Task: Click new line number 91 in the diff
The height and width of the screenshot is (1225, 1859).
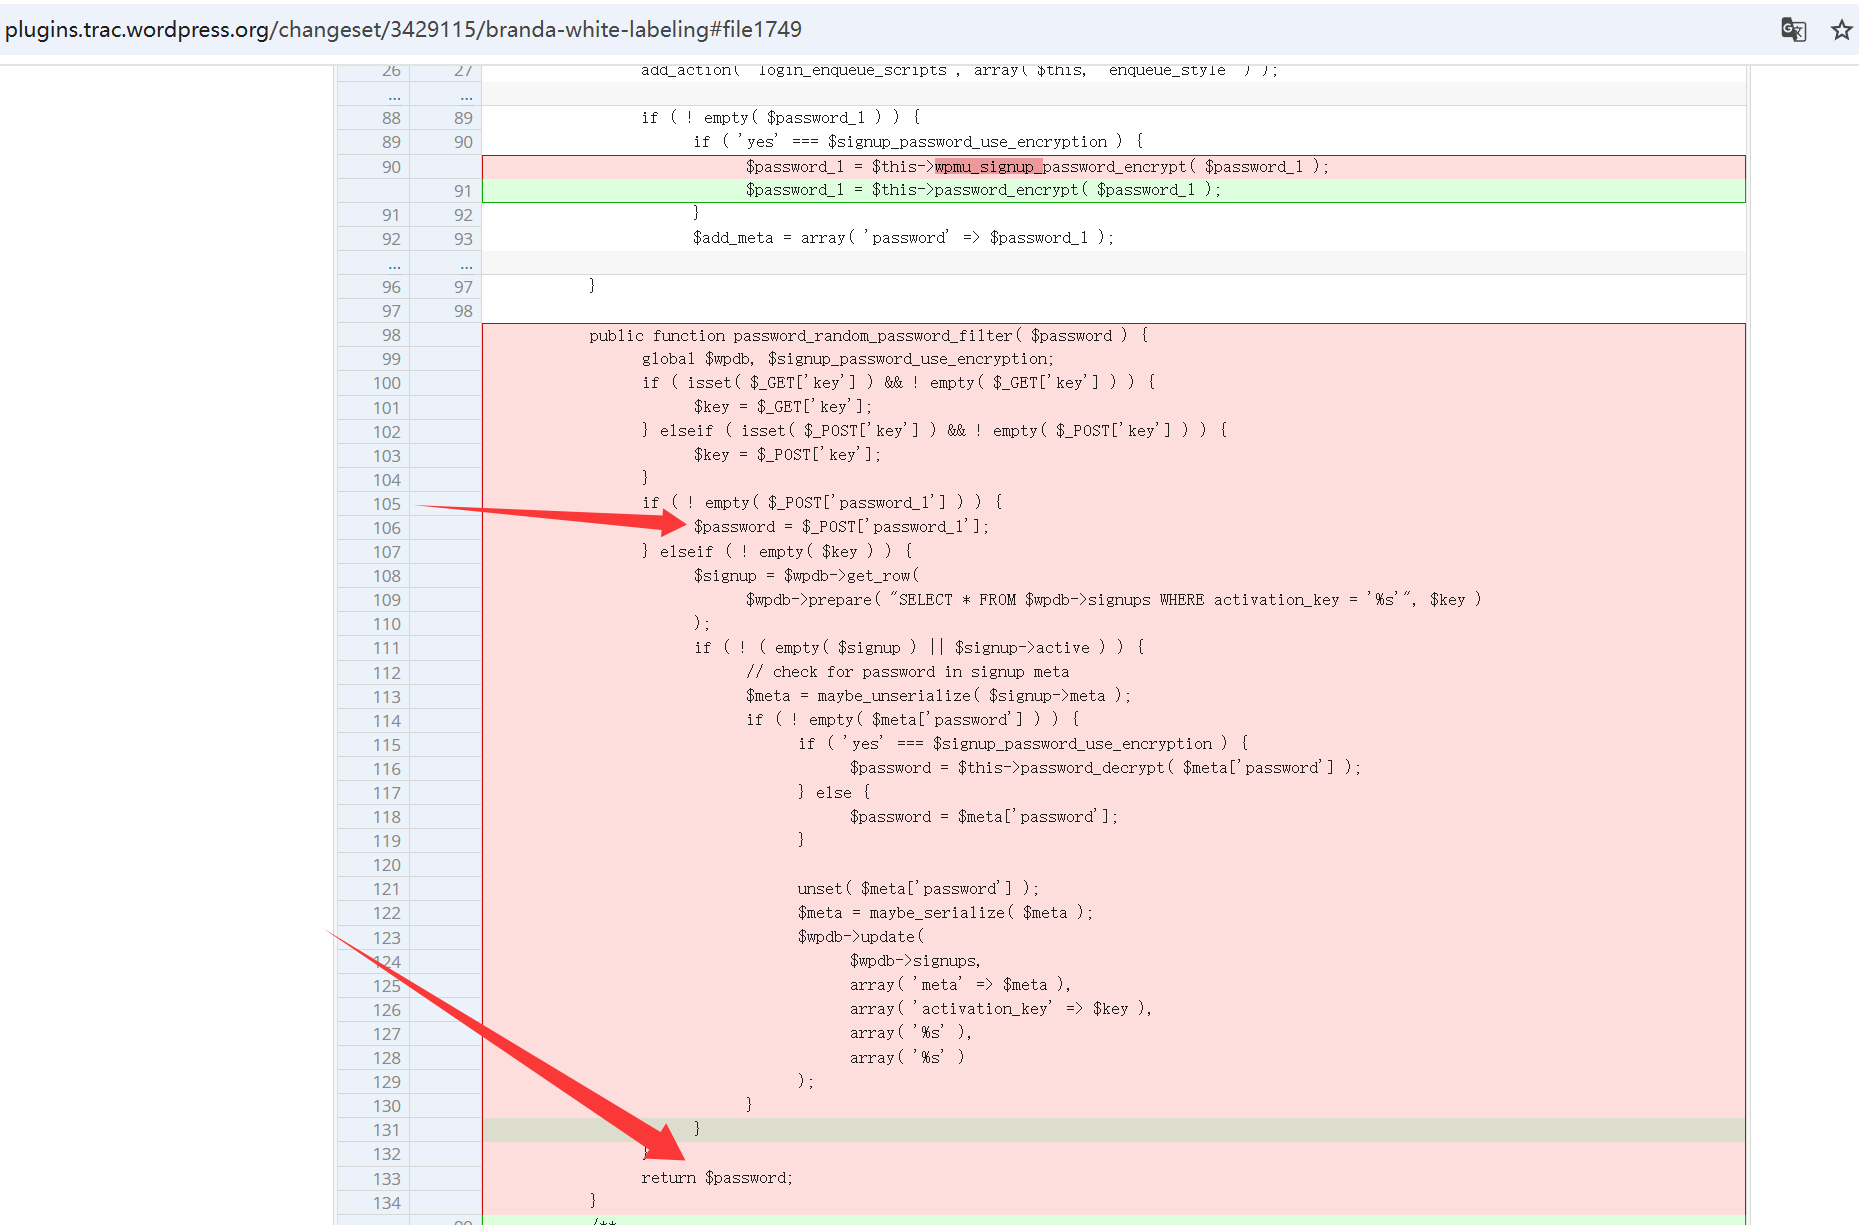Action: pos(462,191)
